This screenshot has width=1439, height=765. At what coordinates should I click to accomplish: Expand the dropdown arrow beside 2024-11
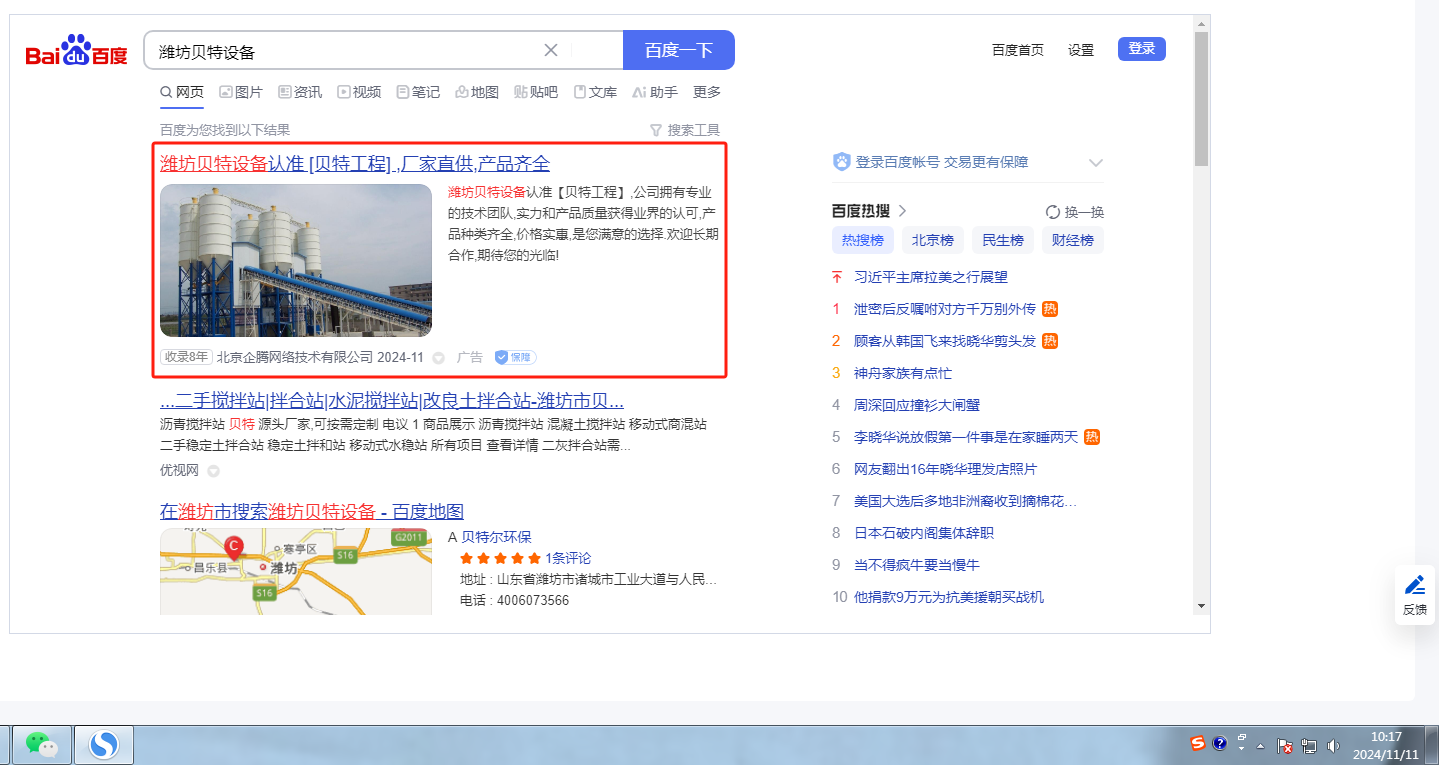coord(438,358)
